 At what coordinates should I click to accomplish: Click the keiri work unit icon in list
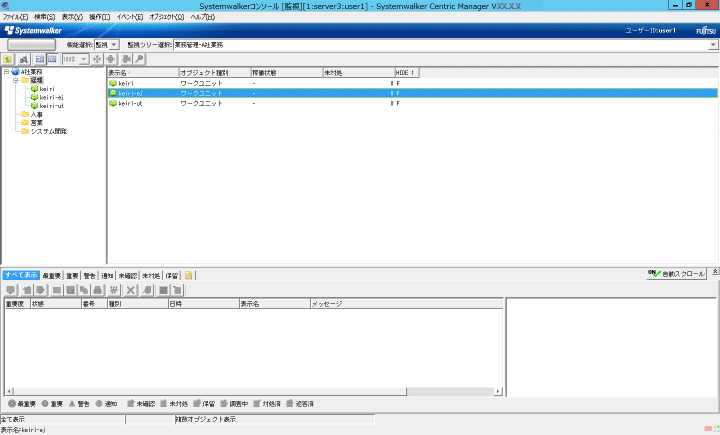pos(113,83)
